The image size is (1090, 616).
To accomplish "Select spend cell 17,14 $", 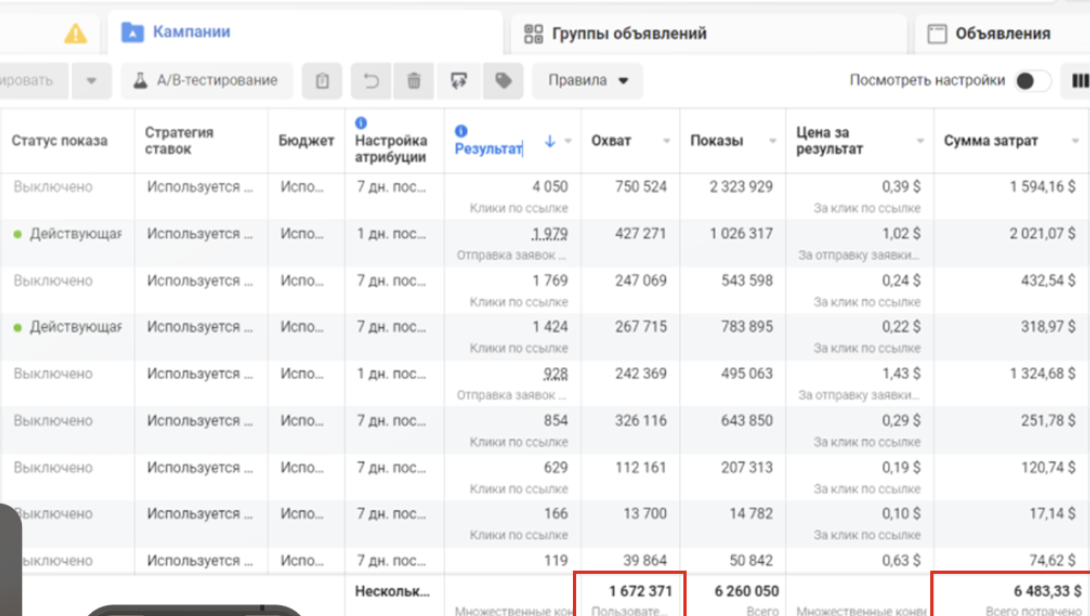I will pyautogui.click(x=1052, y=514).
